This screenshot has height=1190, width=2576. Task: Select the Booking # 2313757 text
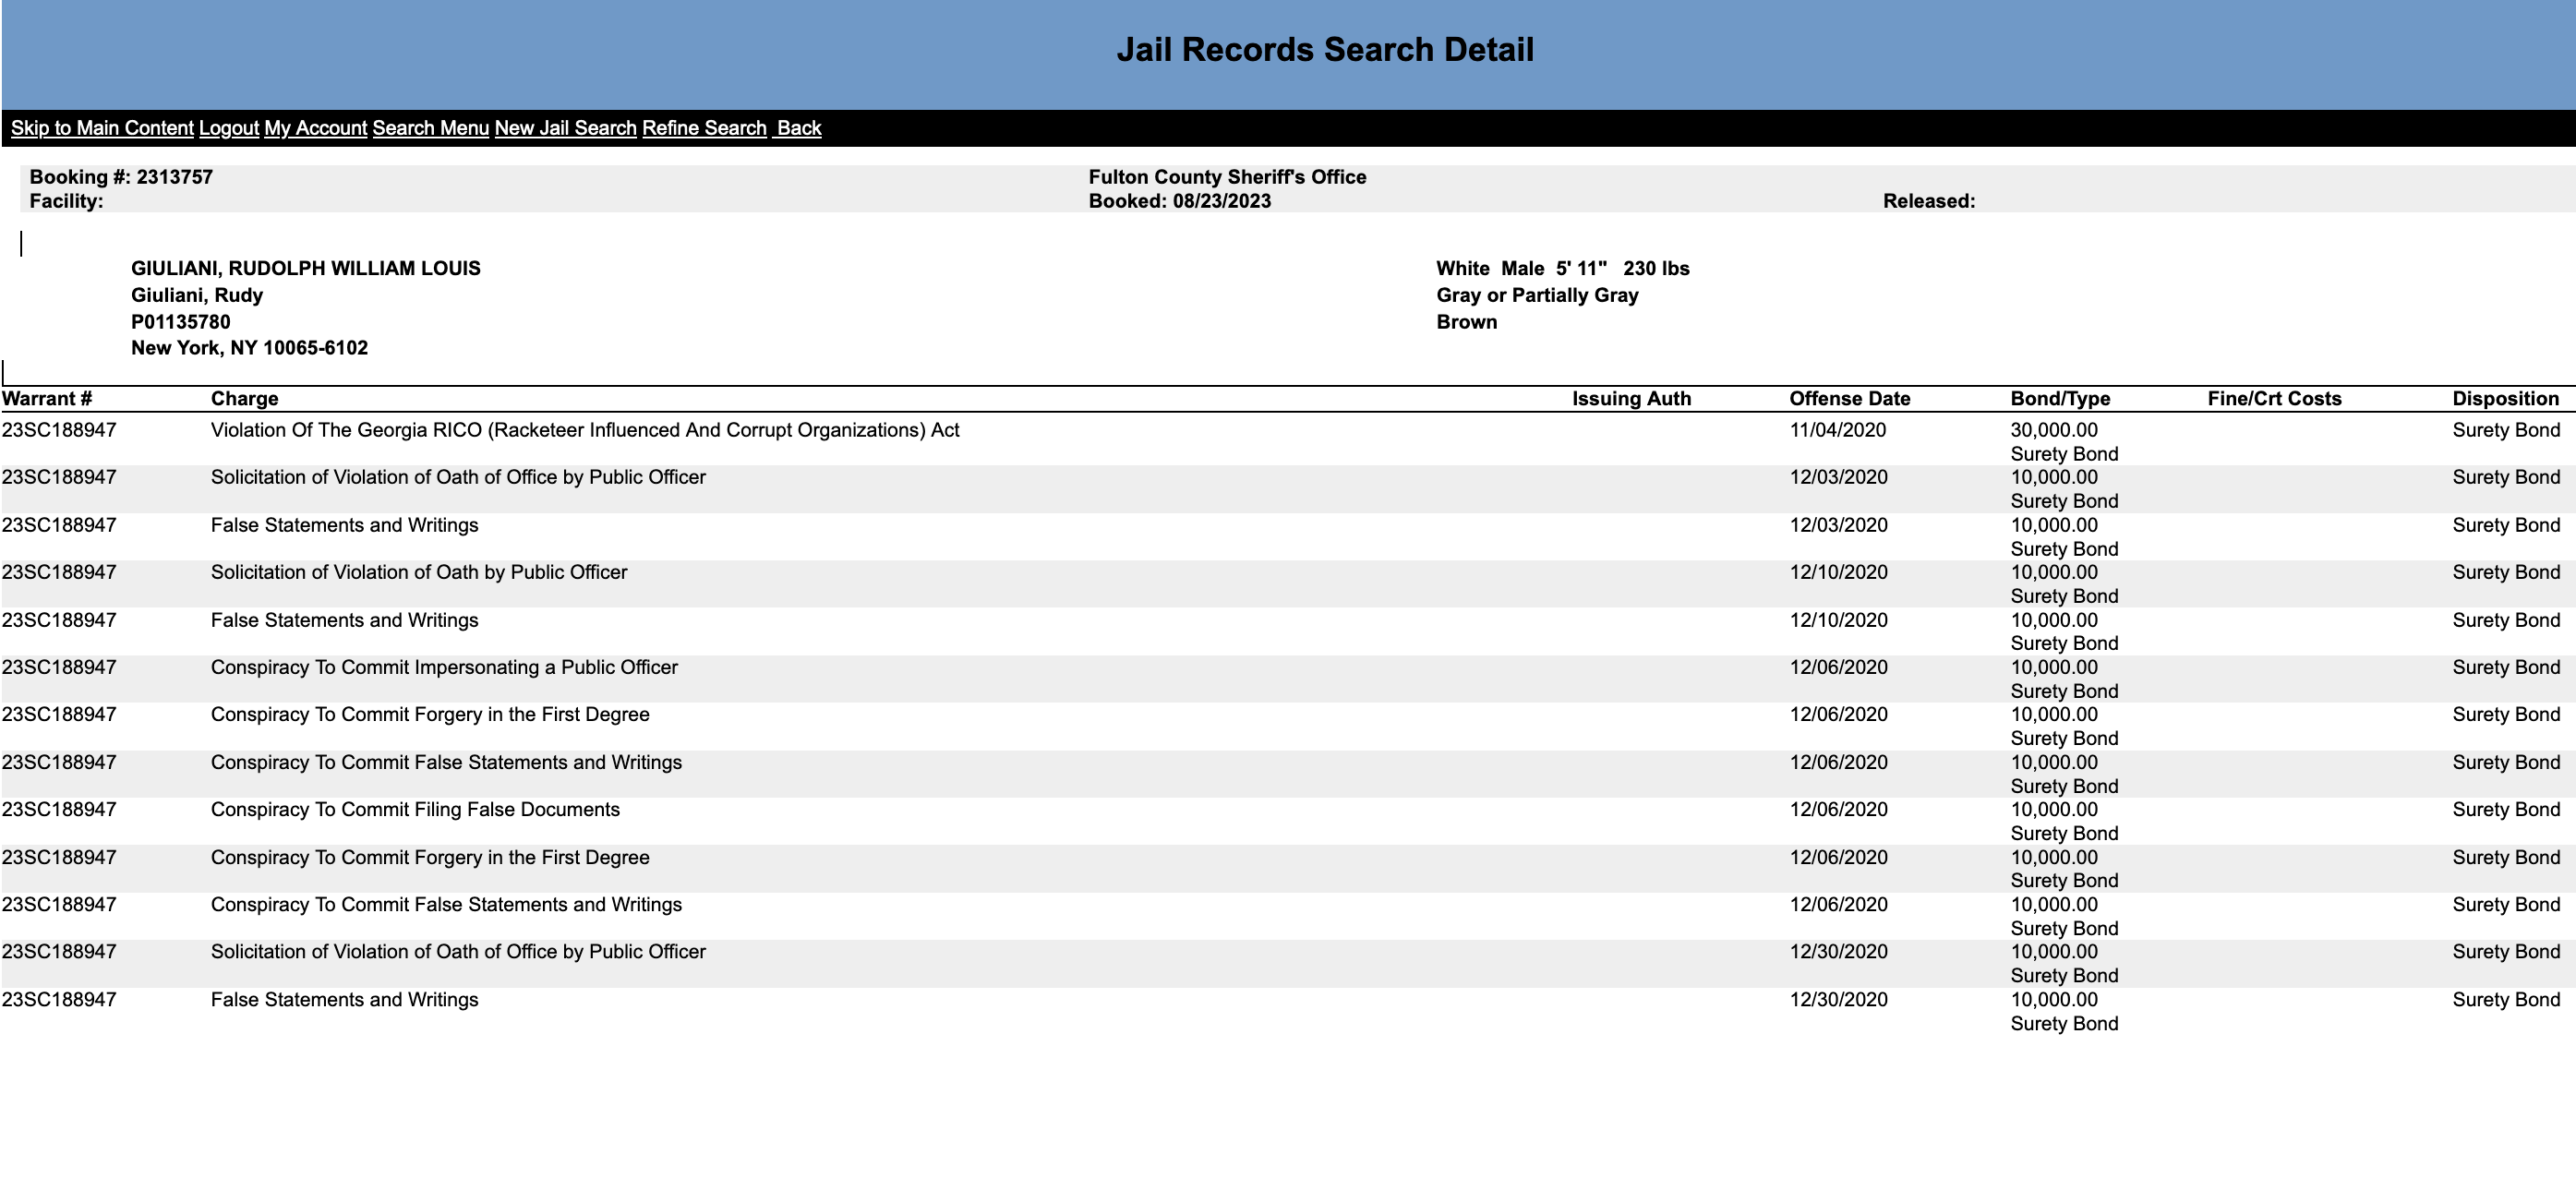(121, 177)
